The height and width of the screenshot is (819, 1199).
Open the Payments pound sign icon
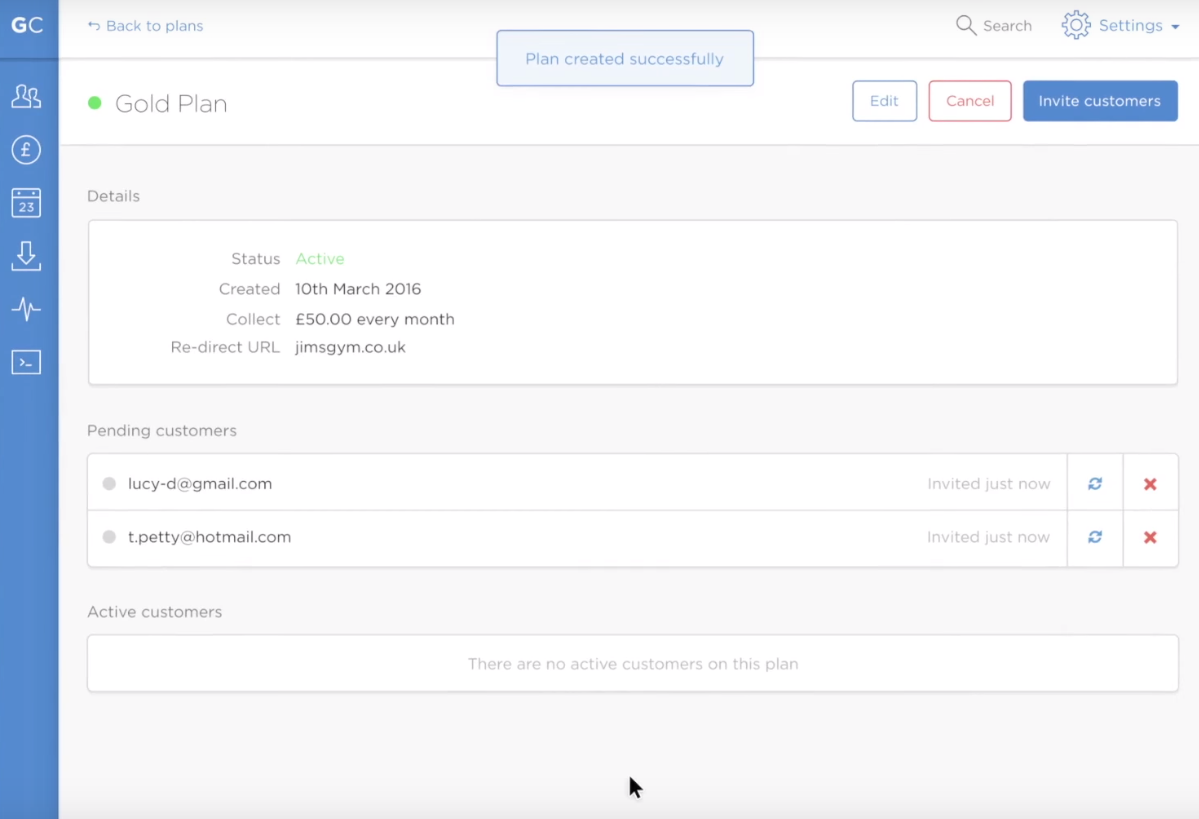26,150
